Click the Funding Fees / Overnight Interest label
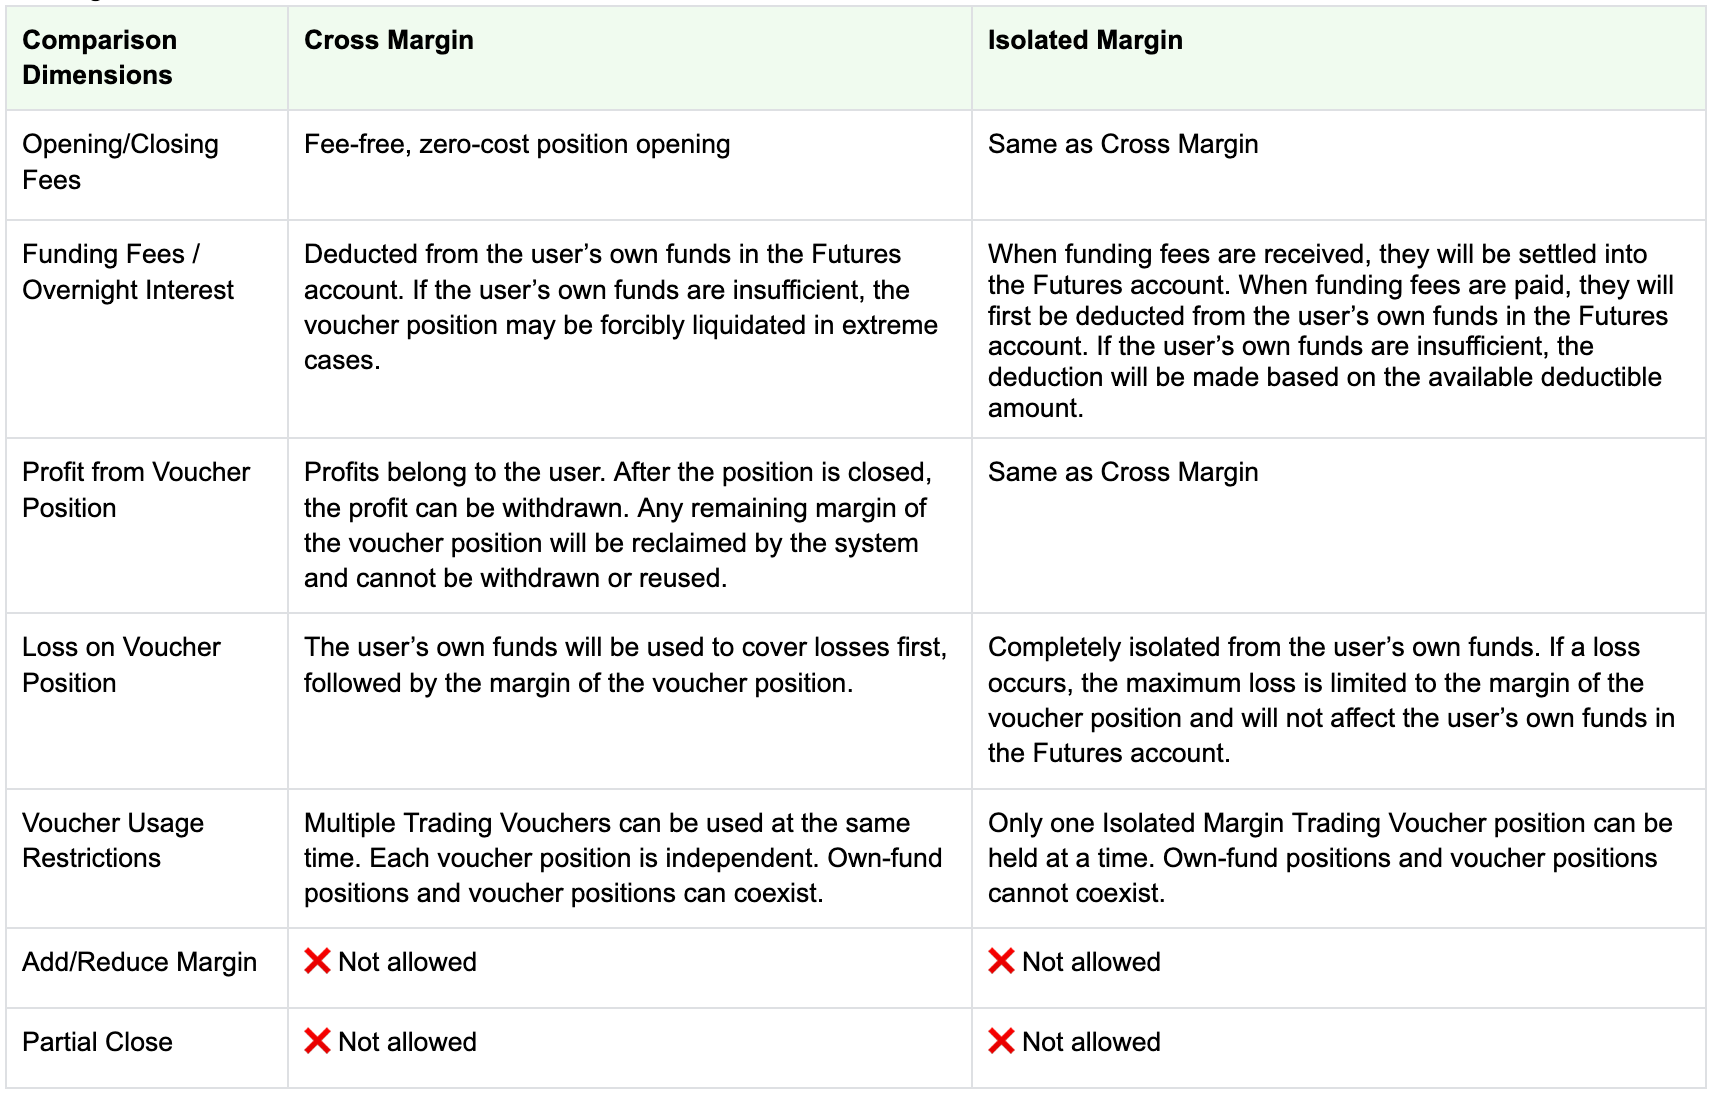 pos(128,272)
